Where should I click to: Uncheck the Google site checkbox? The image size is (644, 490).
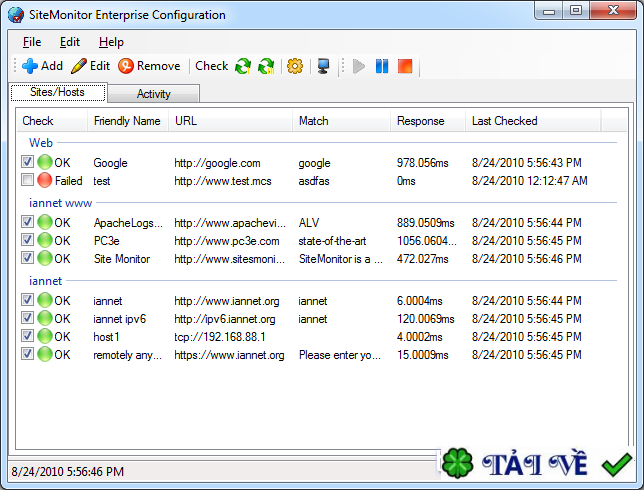point(28,162)
